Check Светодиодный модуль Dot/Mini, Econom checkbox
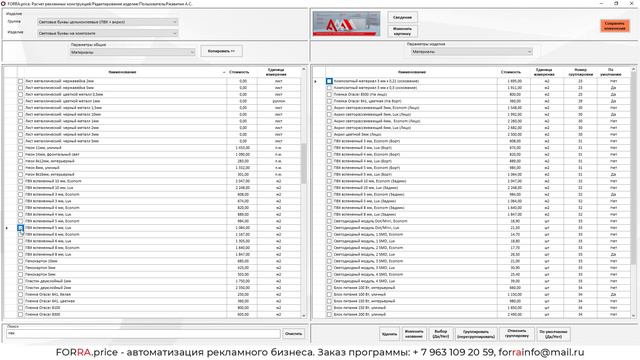 (x=329, y=221)
